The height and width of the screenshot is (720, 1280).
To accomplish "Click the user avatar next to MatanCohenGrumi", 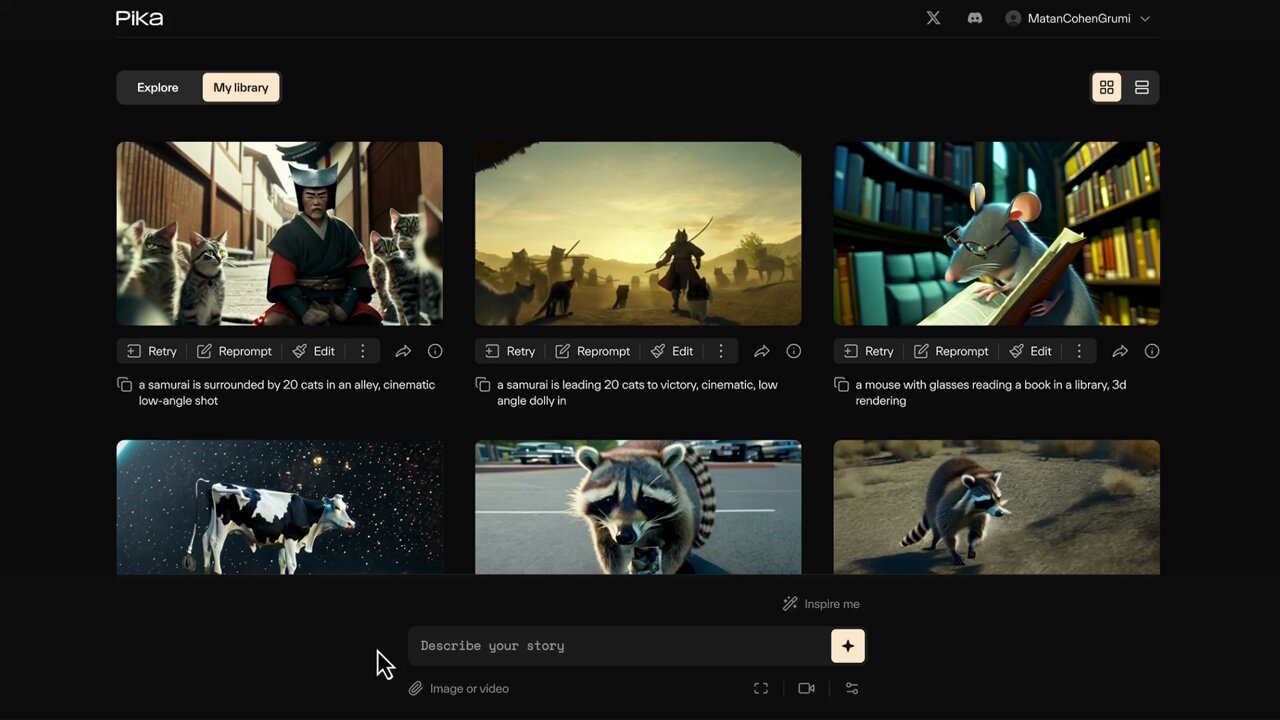I will tap(1013, 18).
